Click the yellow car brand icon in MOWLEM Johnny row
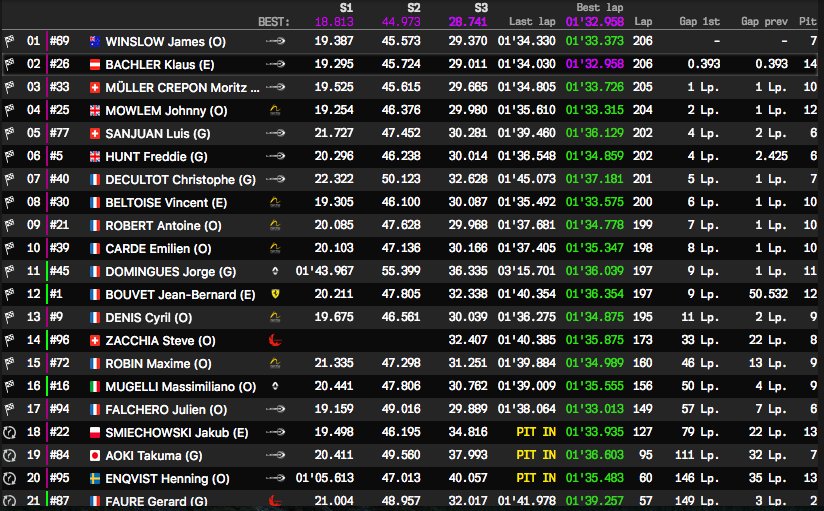The image size is (824, 511). pos(275,110)
